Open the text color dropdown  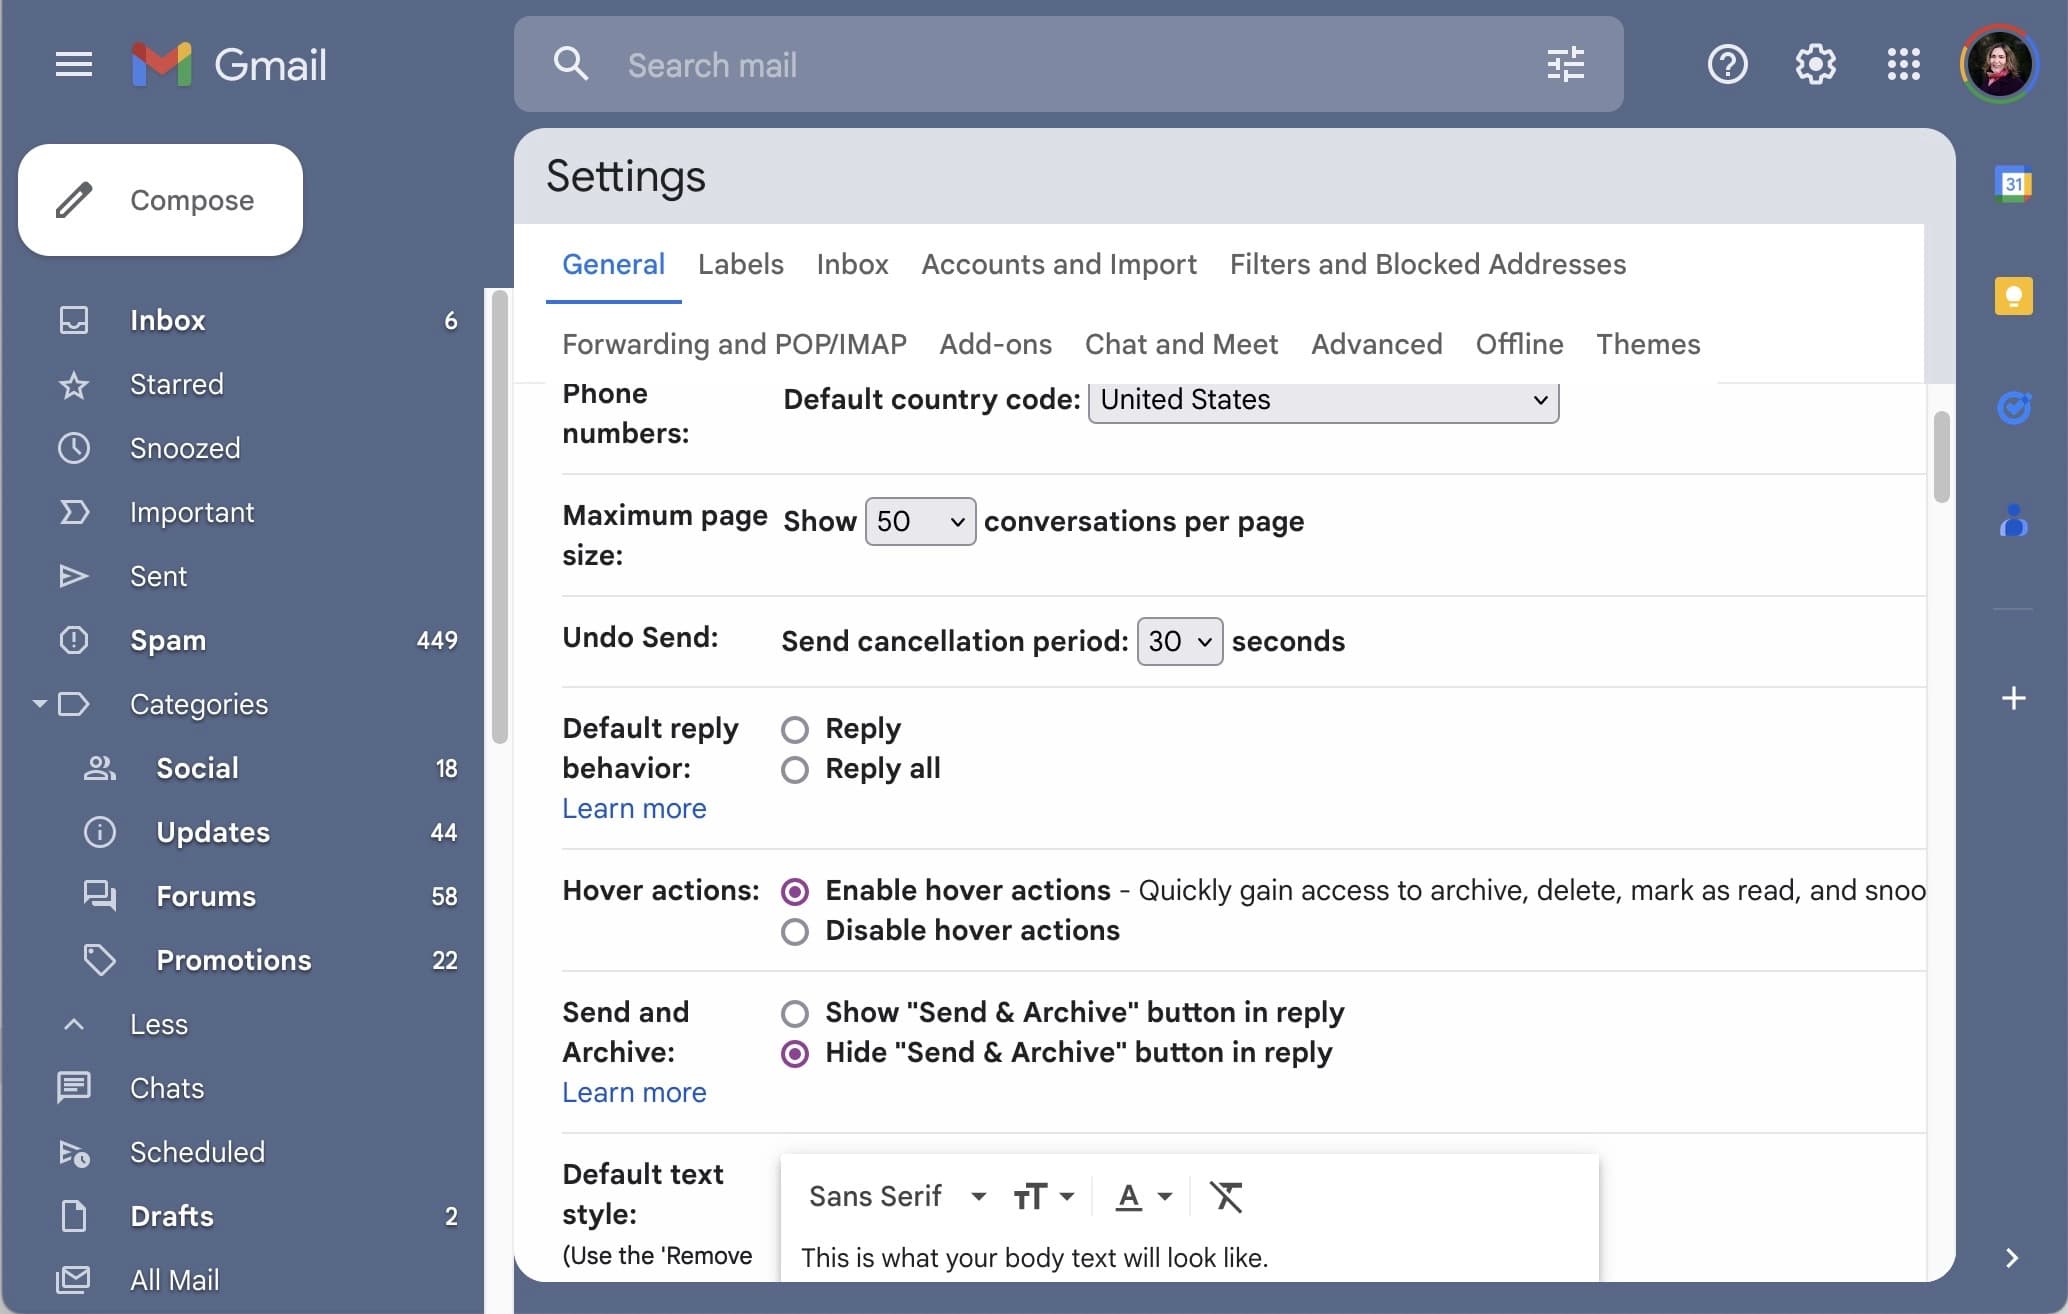[x=1144, y=1196]
